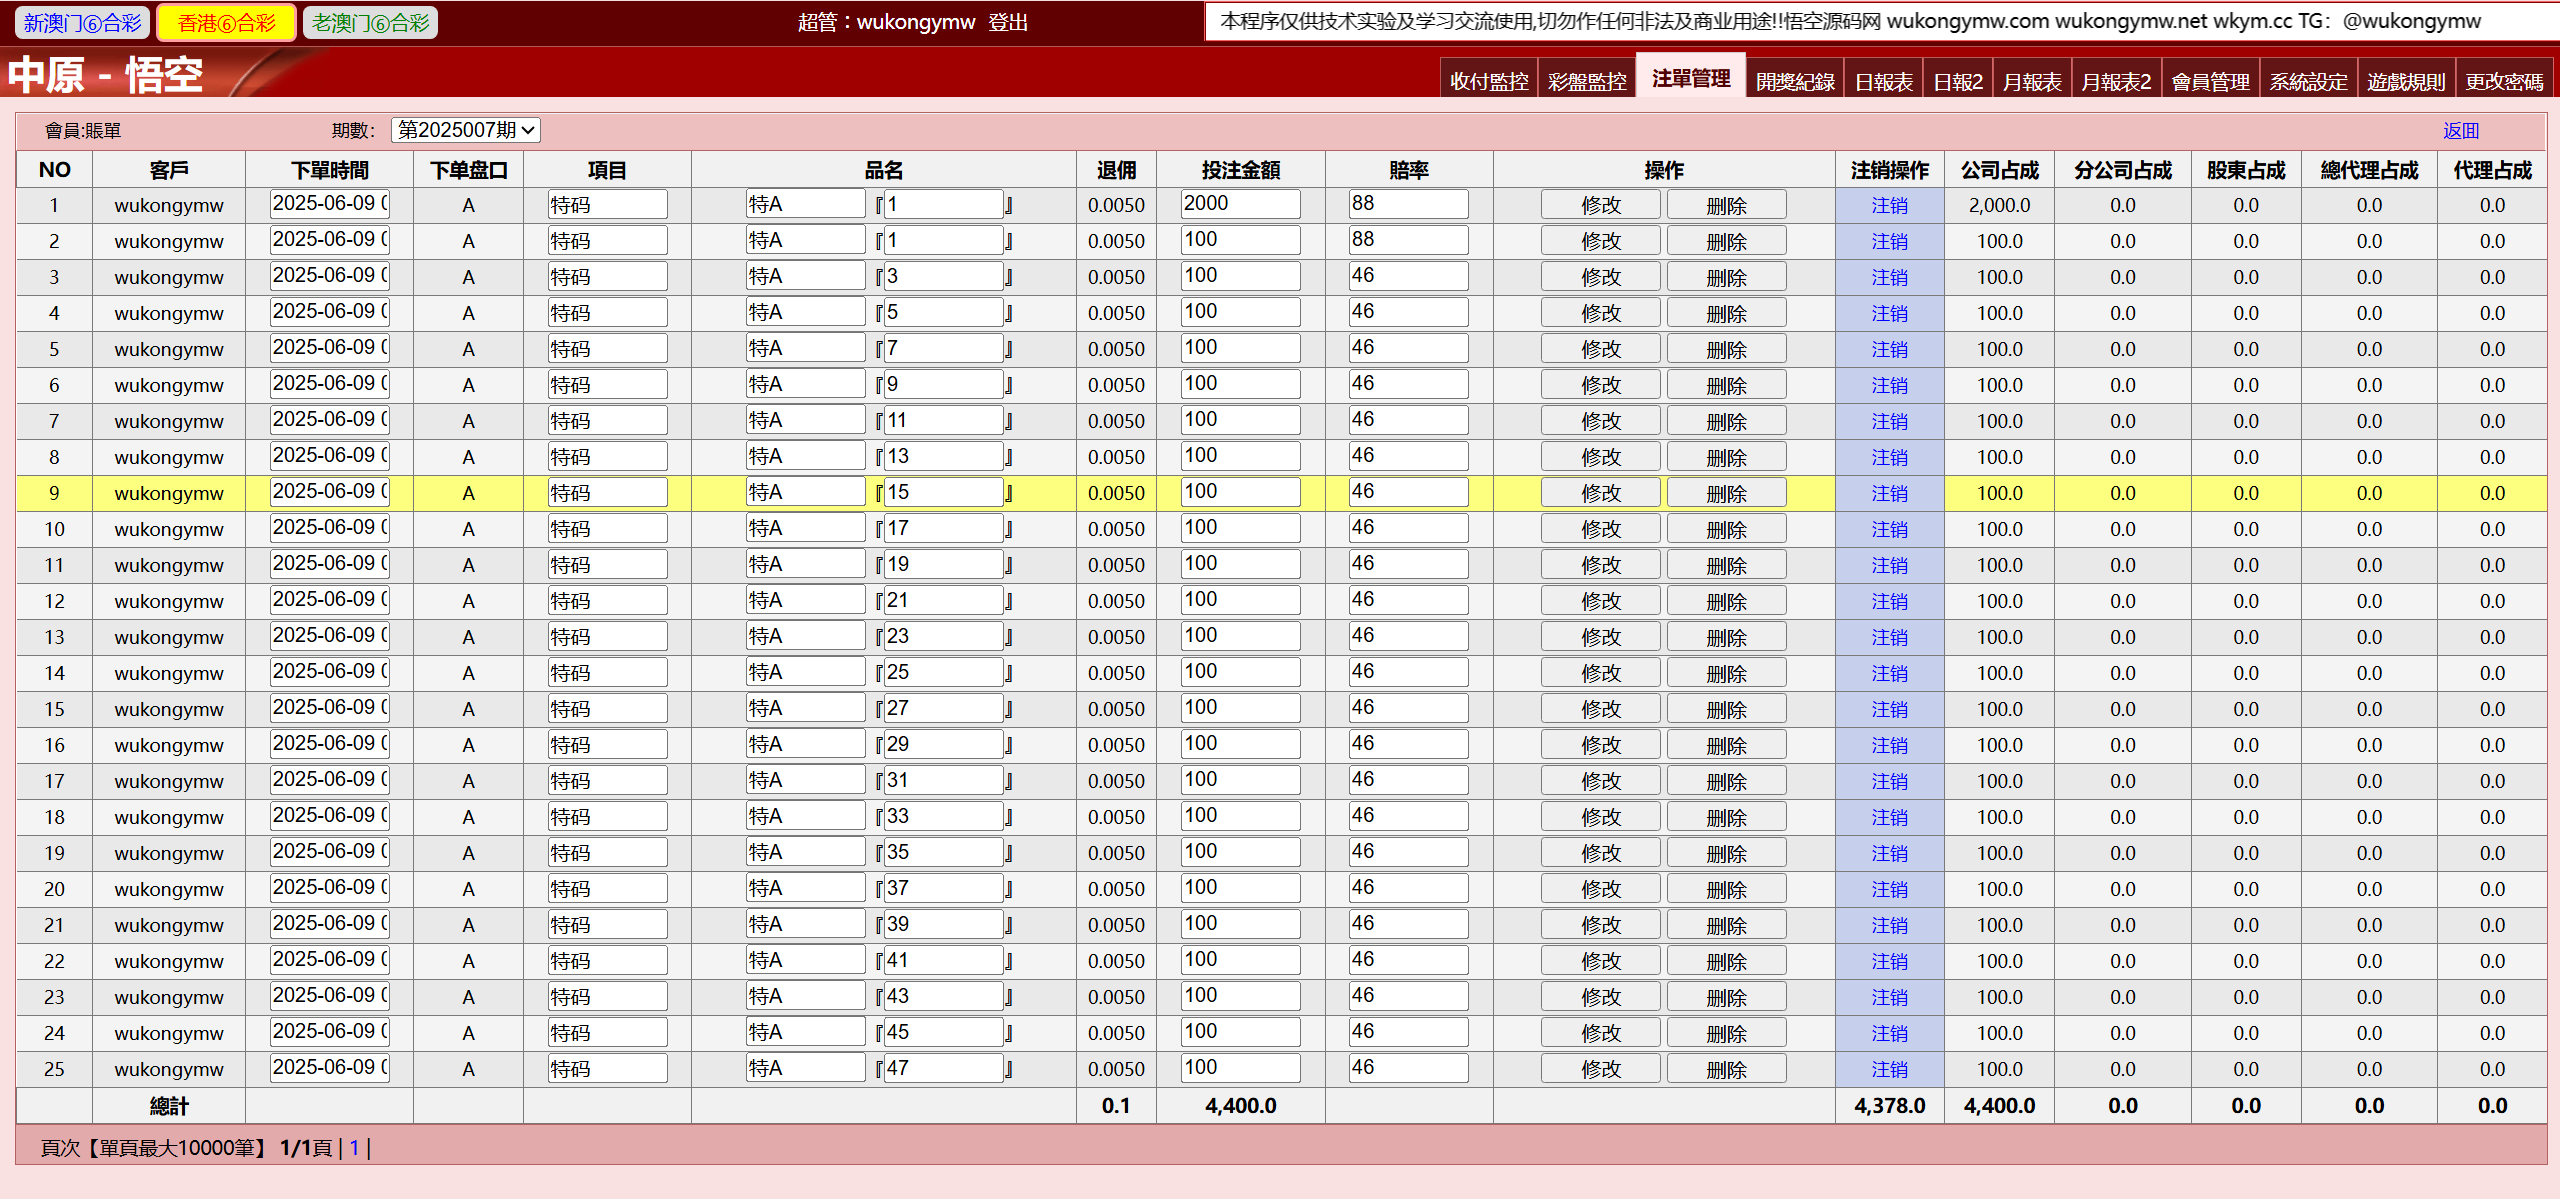Click the number field showing 9
This screenshot has height=1199, width=2560.
(x=944, y=384)
